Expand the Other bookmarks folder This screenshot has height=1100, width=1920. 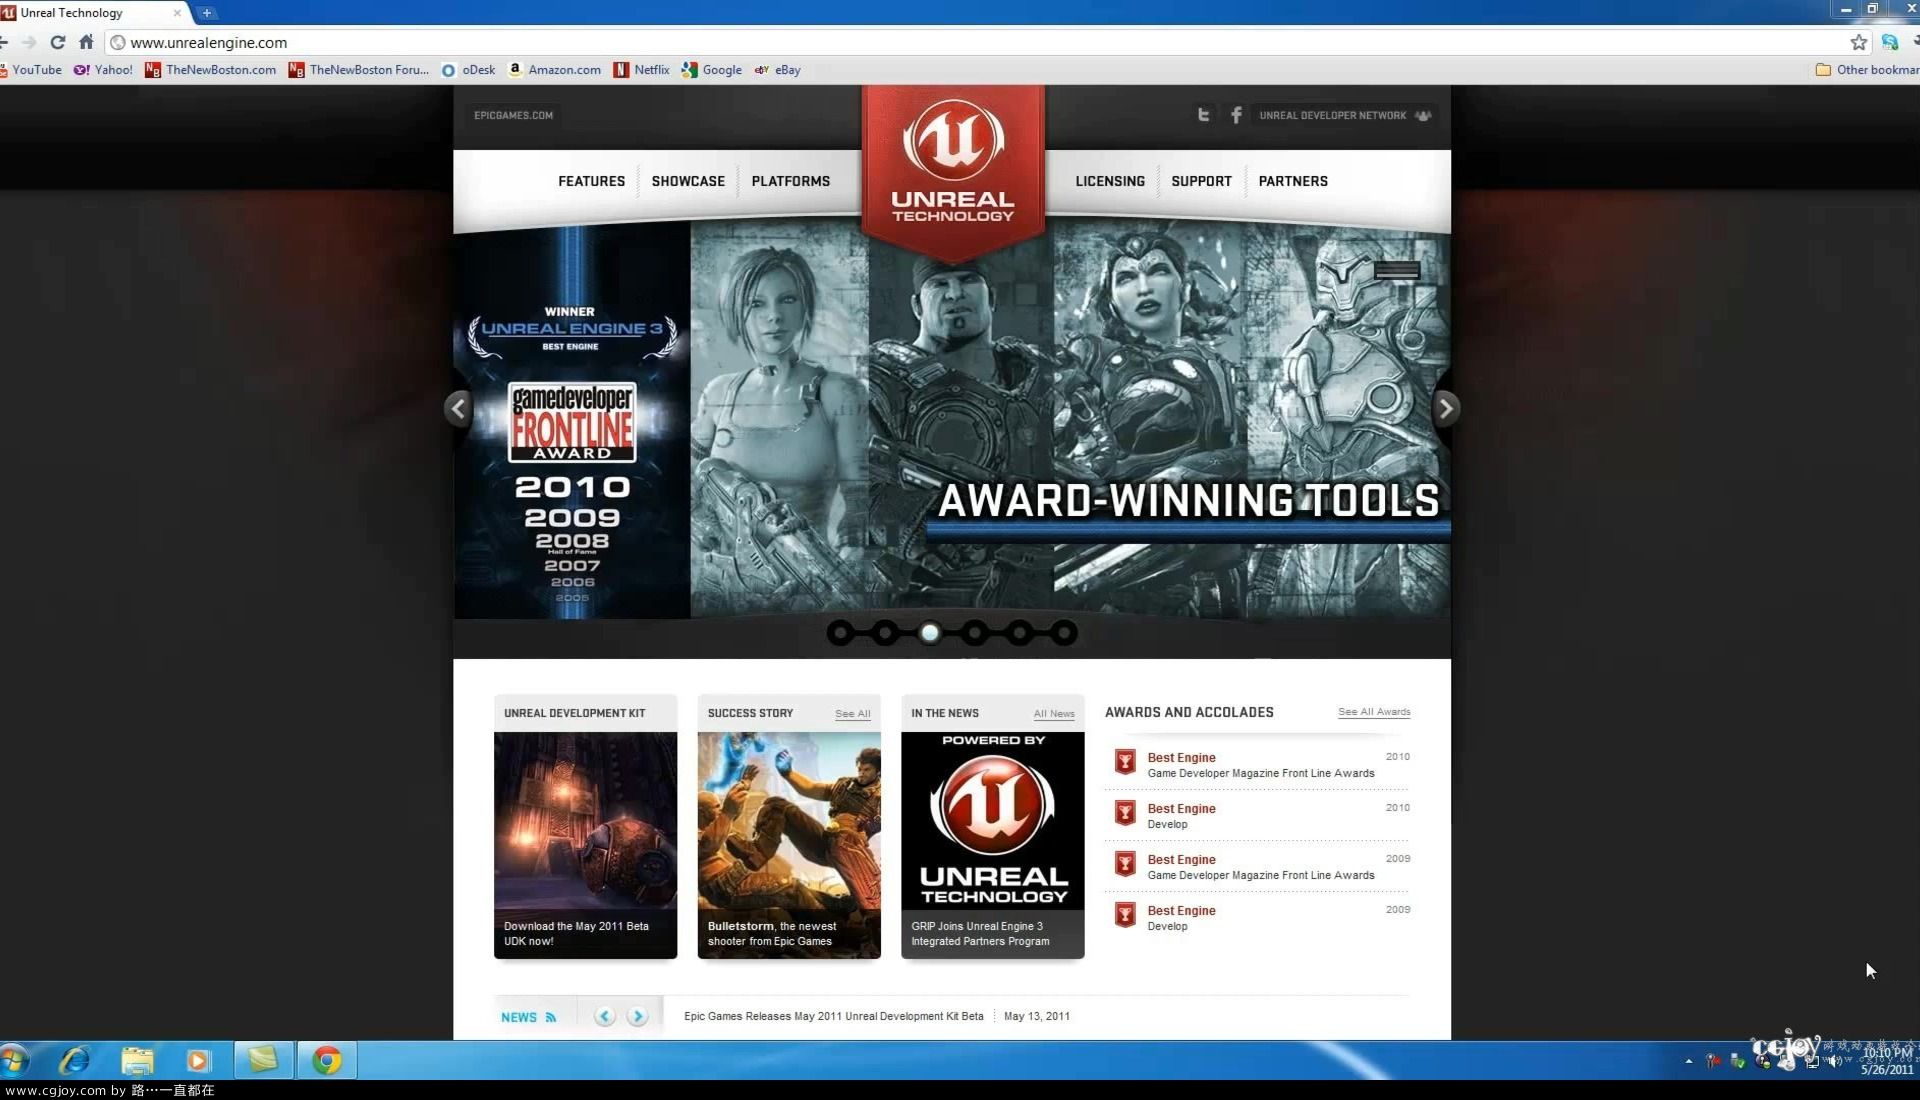pos(1866,70)
